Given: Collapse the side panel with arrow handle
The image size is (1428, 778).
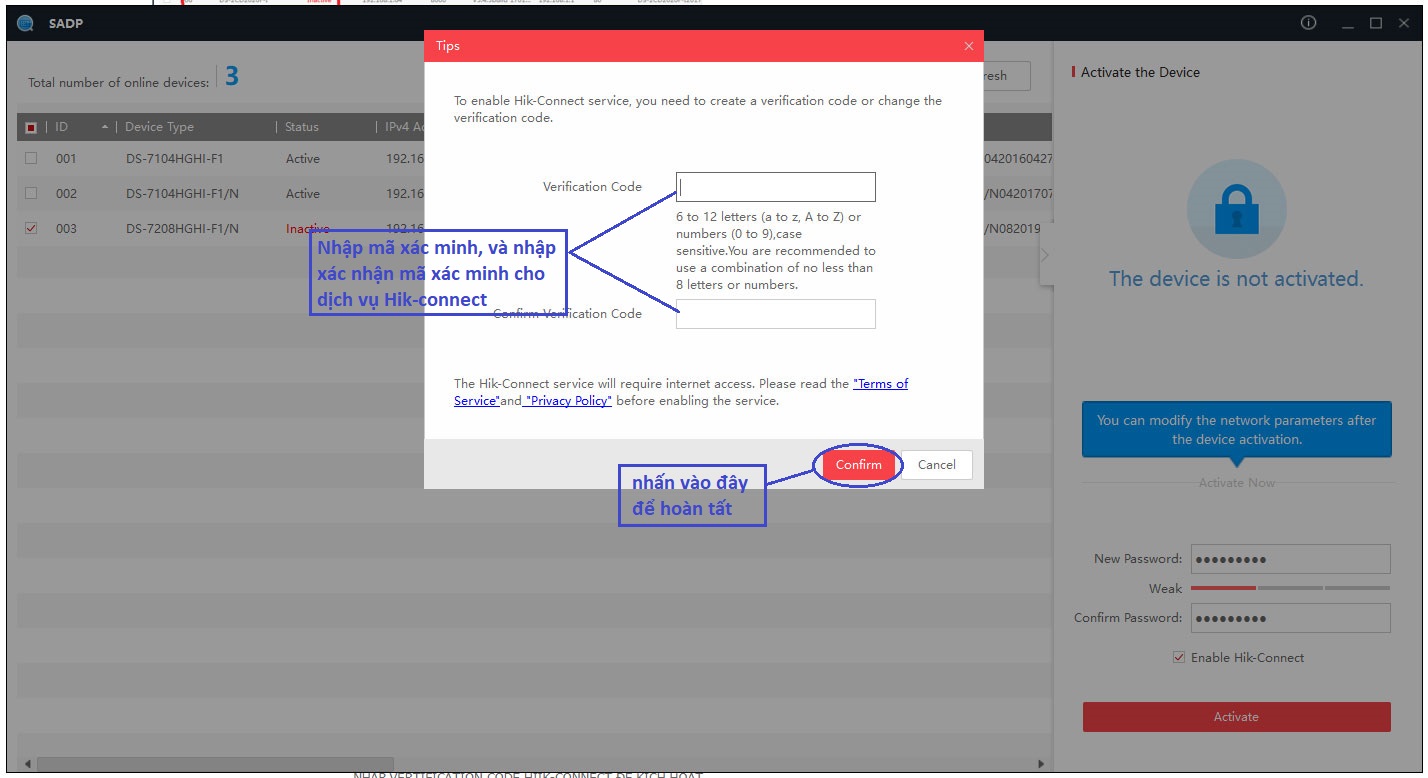Looking at the screenshot, I should click(x=1046, y=255).
